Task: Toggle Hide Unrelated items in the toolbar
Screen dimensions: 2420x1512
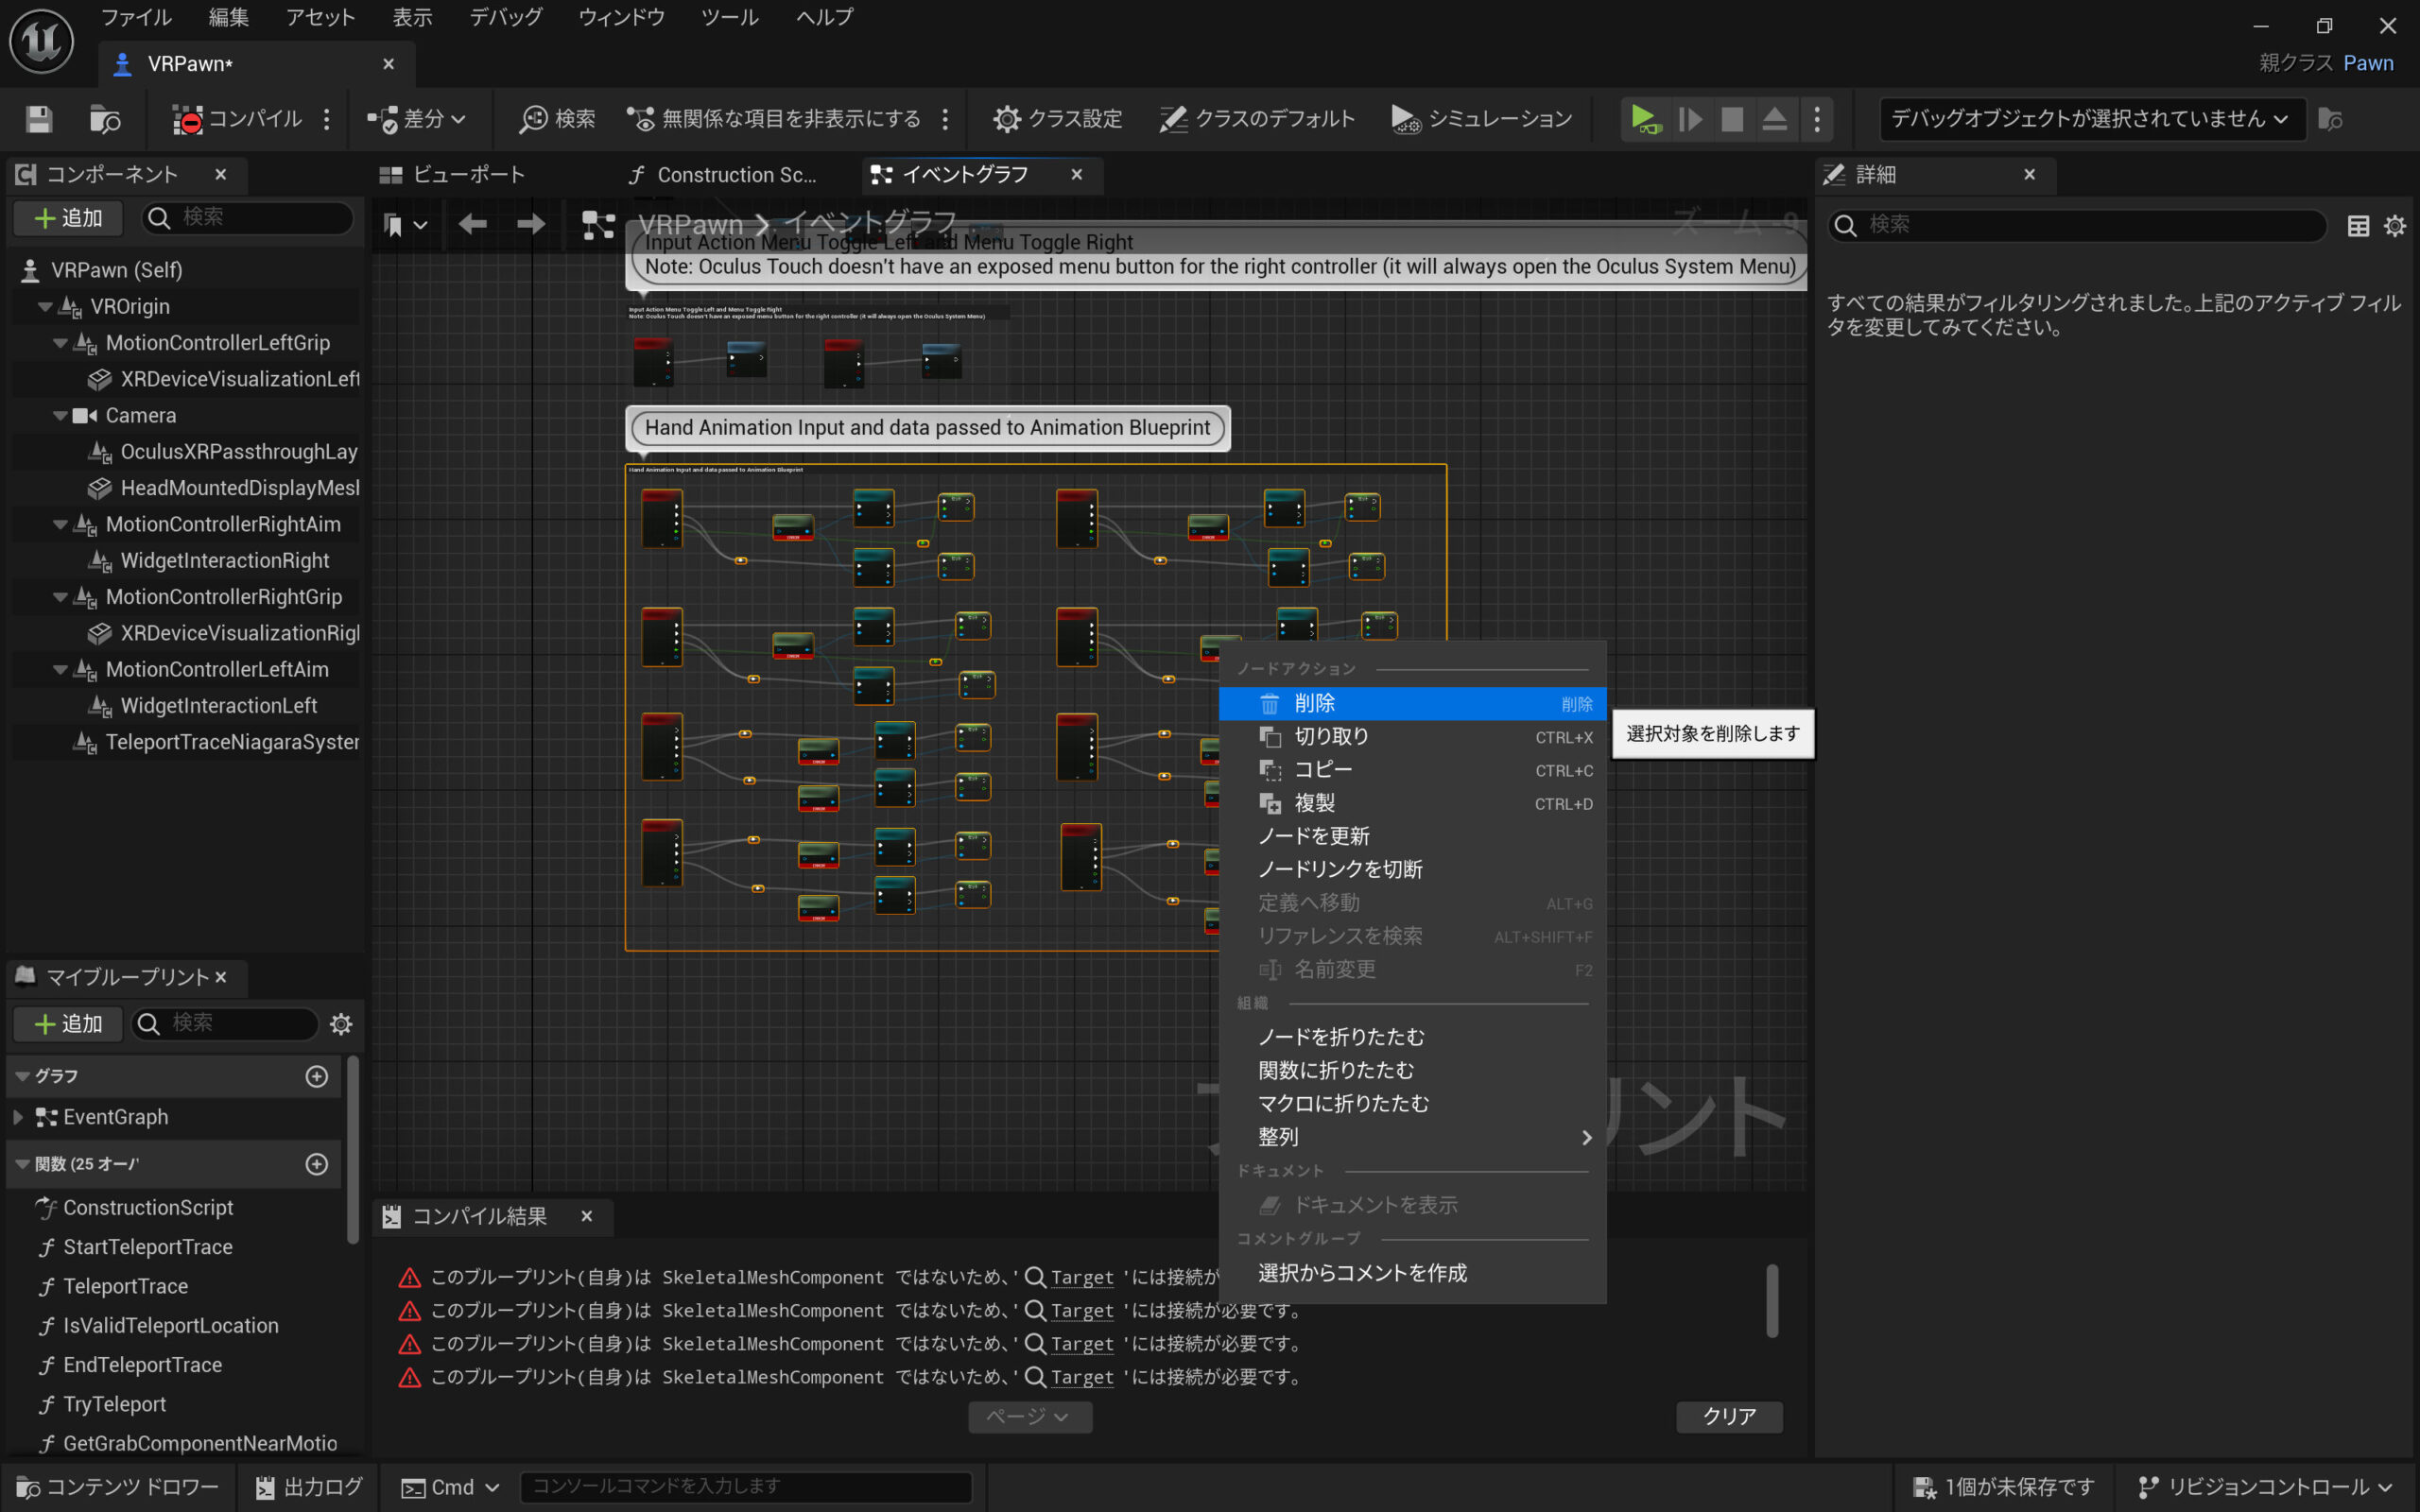Action: click(x=775, y=119)
